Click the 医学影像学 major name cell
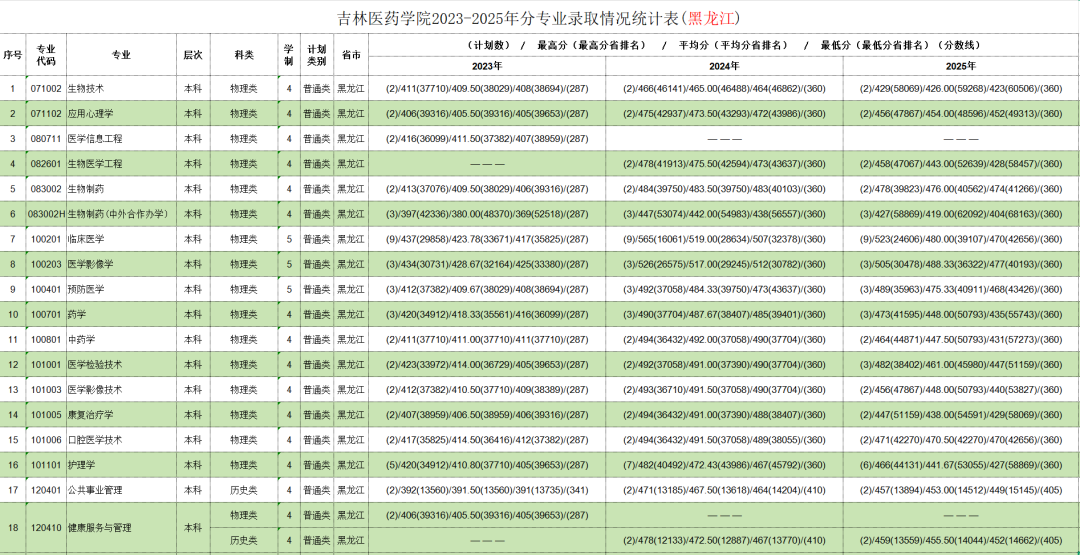The width and height of the screenshot is (1080, 555). point(121,264)
